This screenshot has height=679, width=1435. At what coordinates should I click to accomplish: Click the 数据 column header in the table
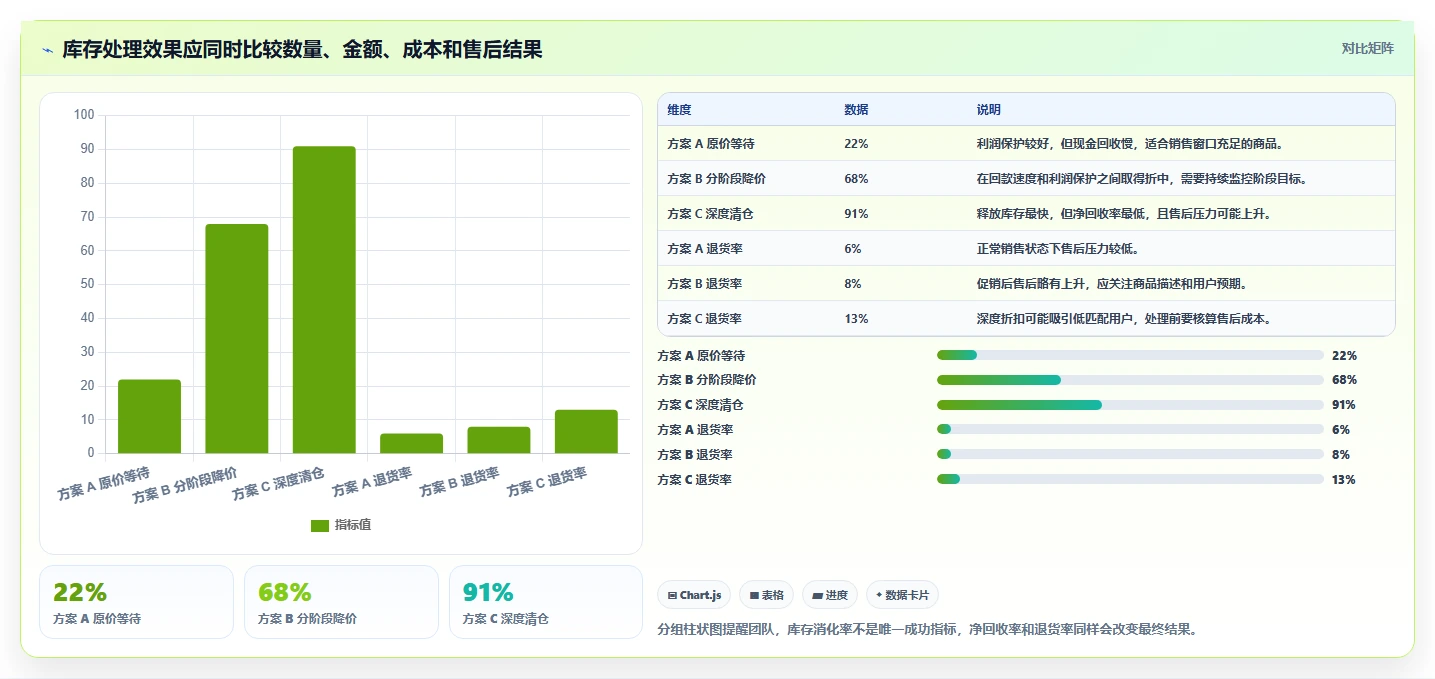856,110
